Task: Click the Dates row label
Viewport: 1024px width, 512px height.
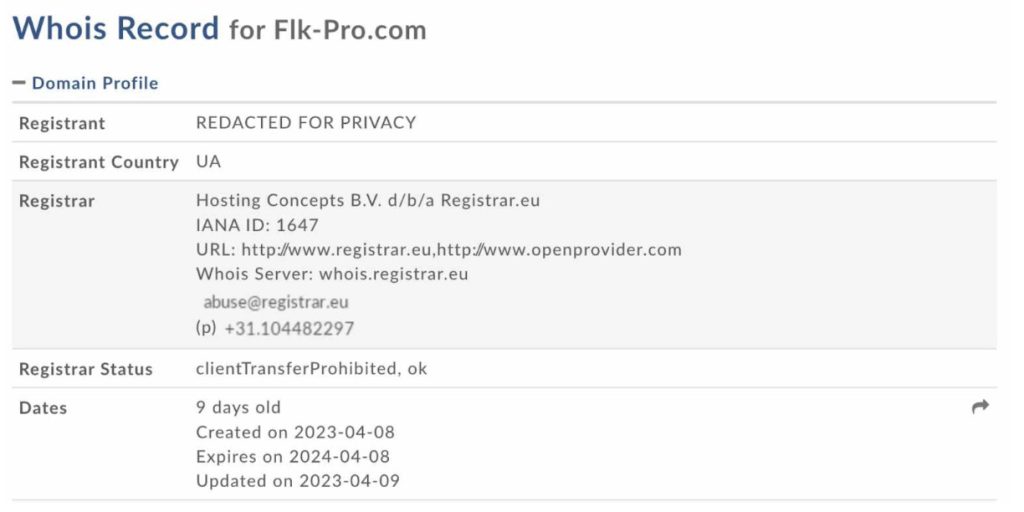Action: point(43,408)
